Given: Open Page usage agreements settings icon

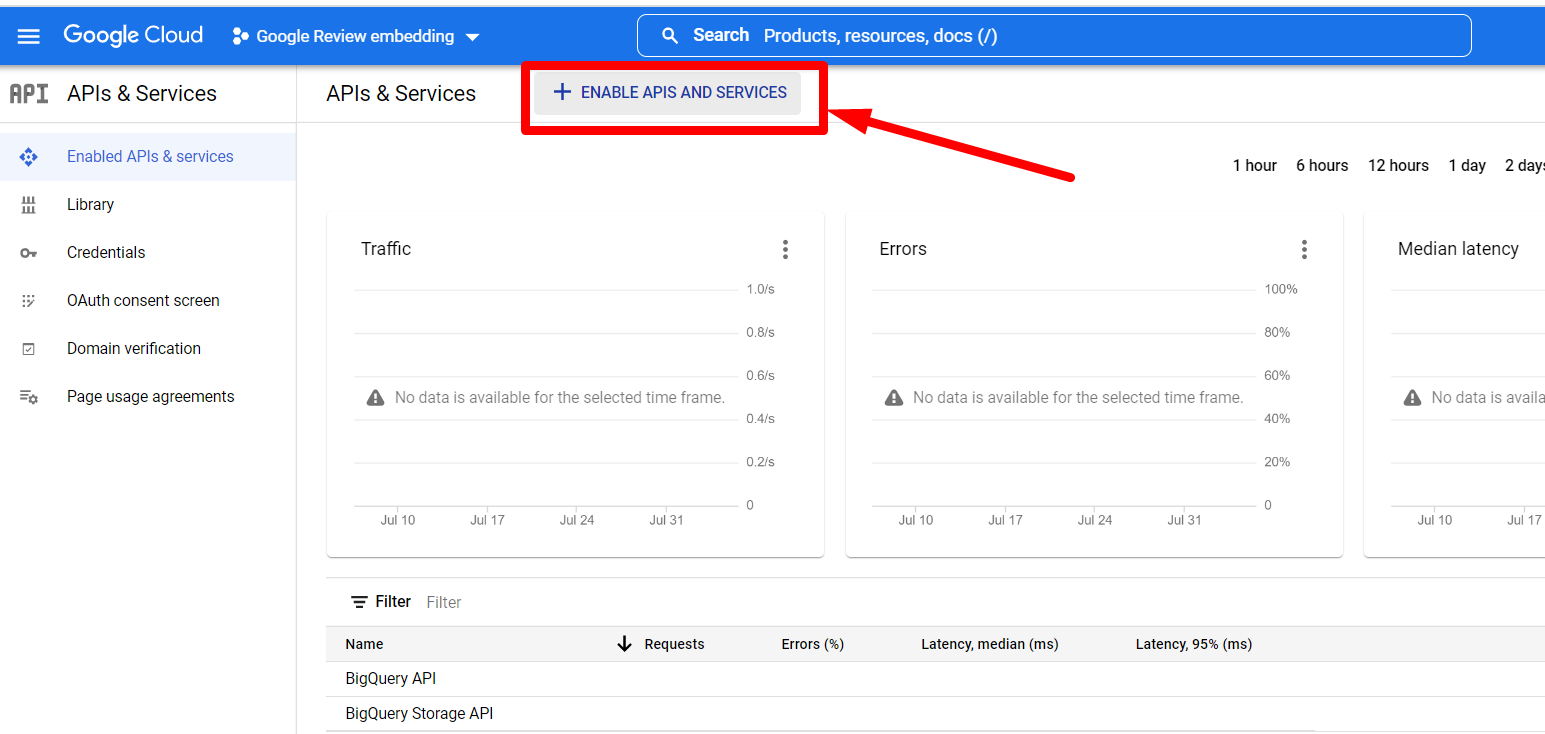Looking at the screenshot, I should [30, 396].
